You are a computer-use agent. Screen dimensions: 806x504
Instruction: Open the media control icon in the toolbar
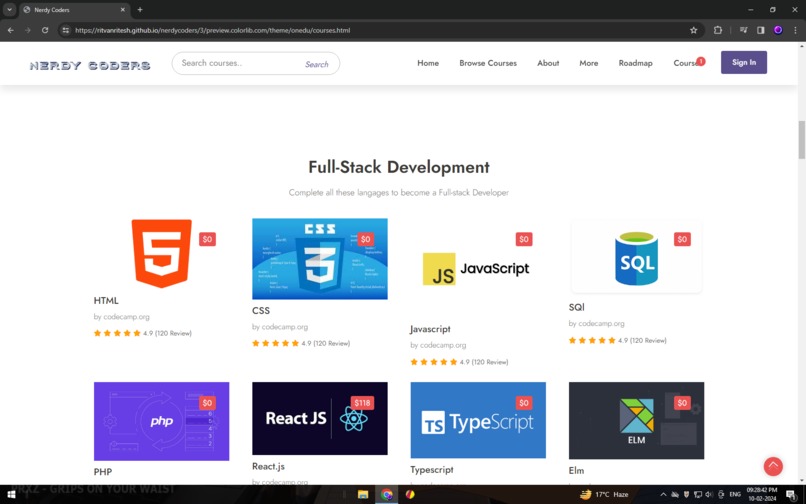pyautogui.click(x=743, y=30)
